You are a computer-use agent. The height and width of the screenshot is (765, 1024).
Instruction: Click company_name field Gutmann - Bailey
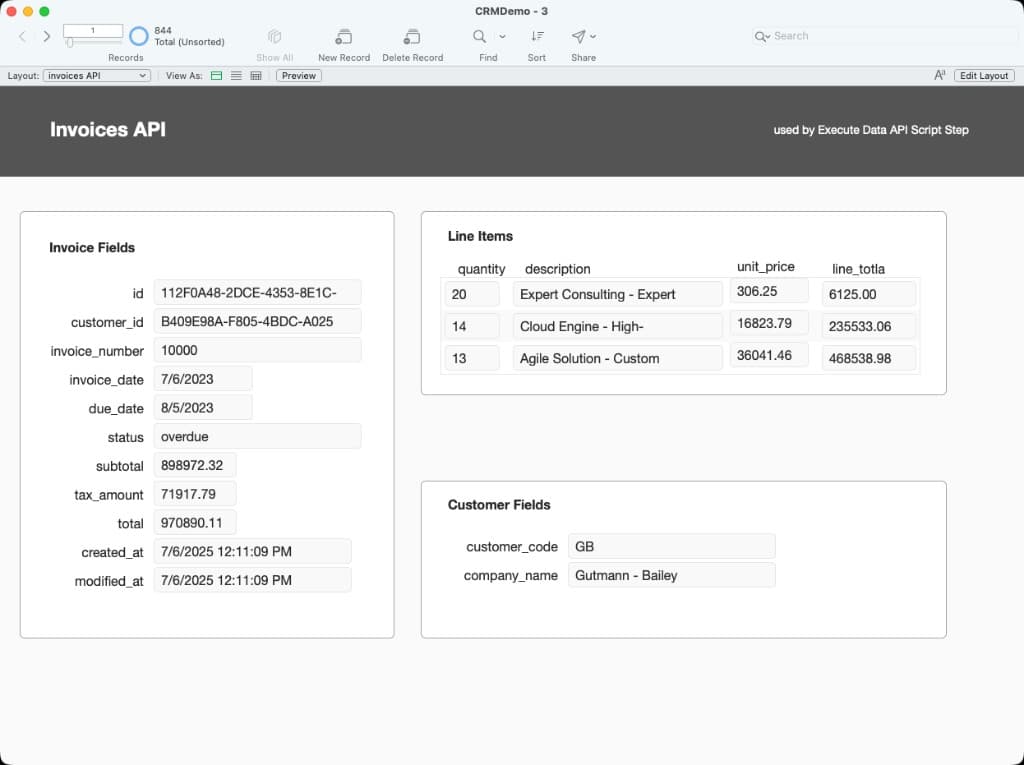point(672,575)
